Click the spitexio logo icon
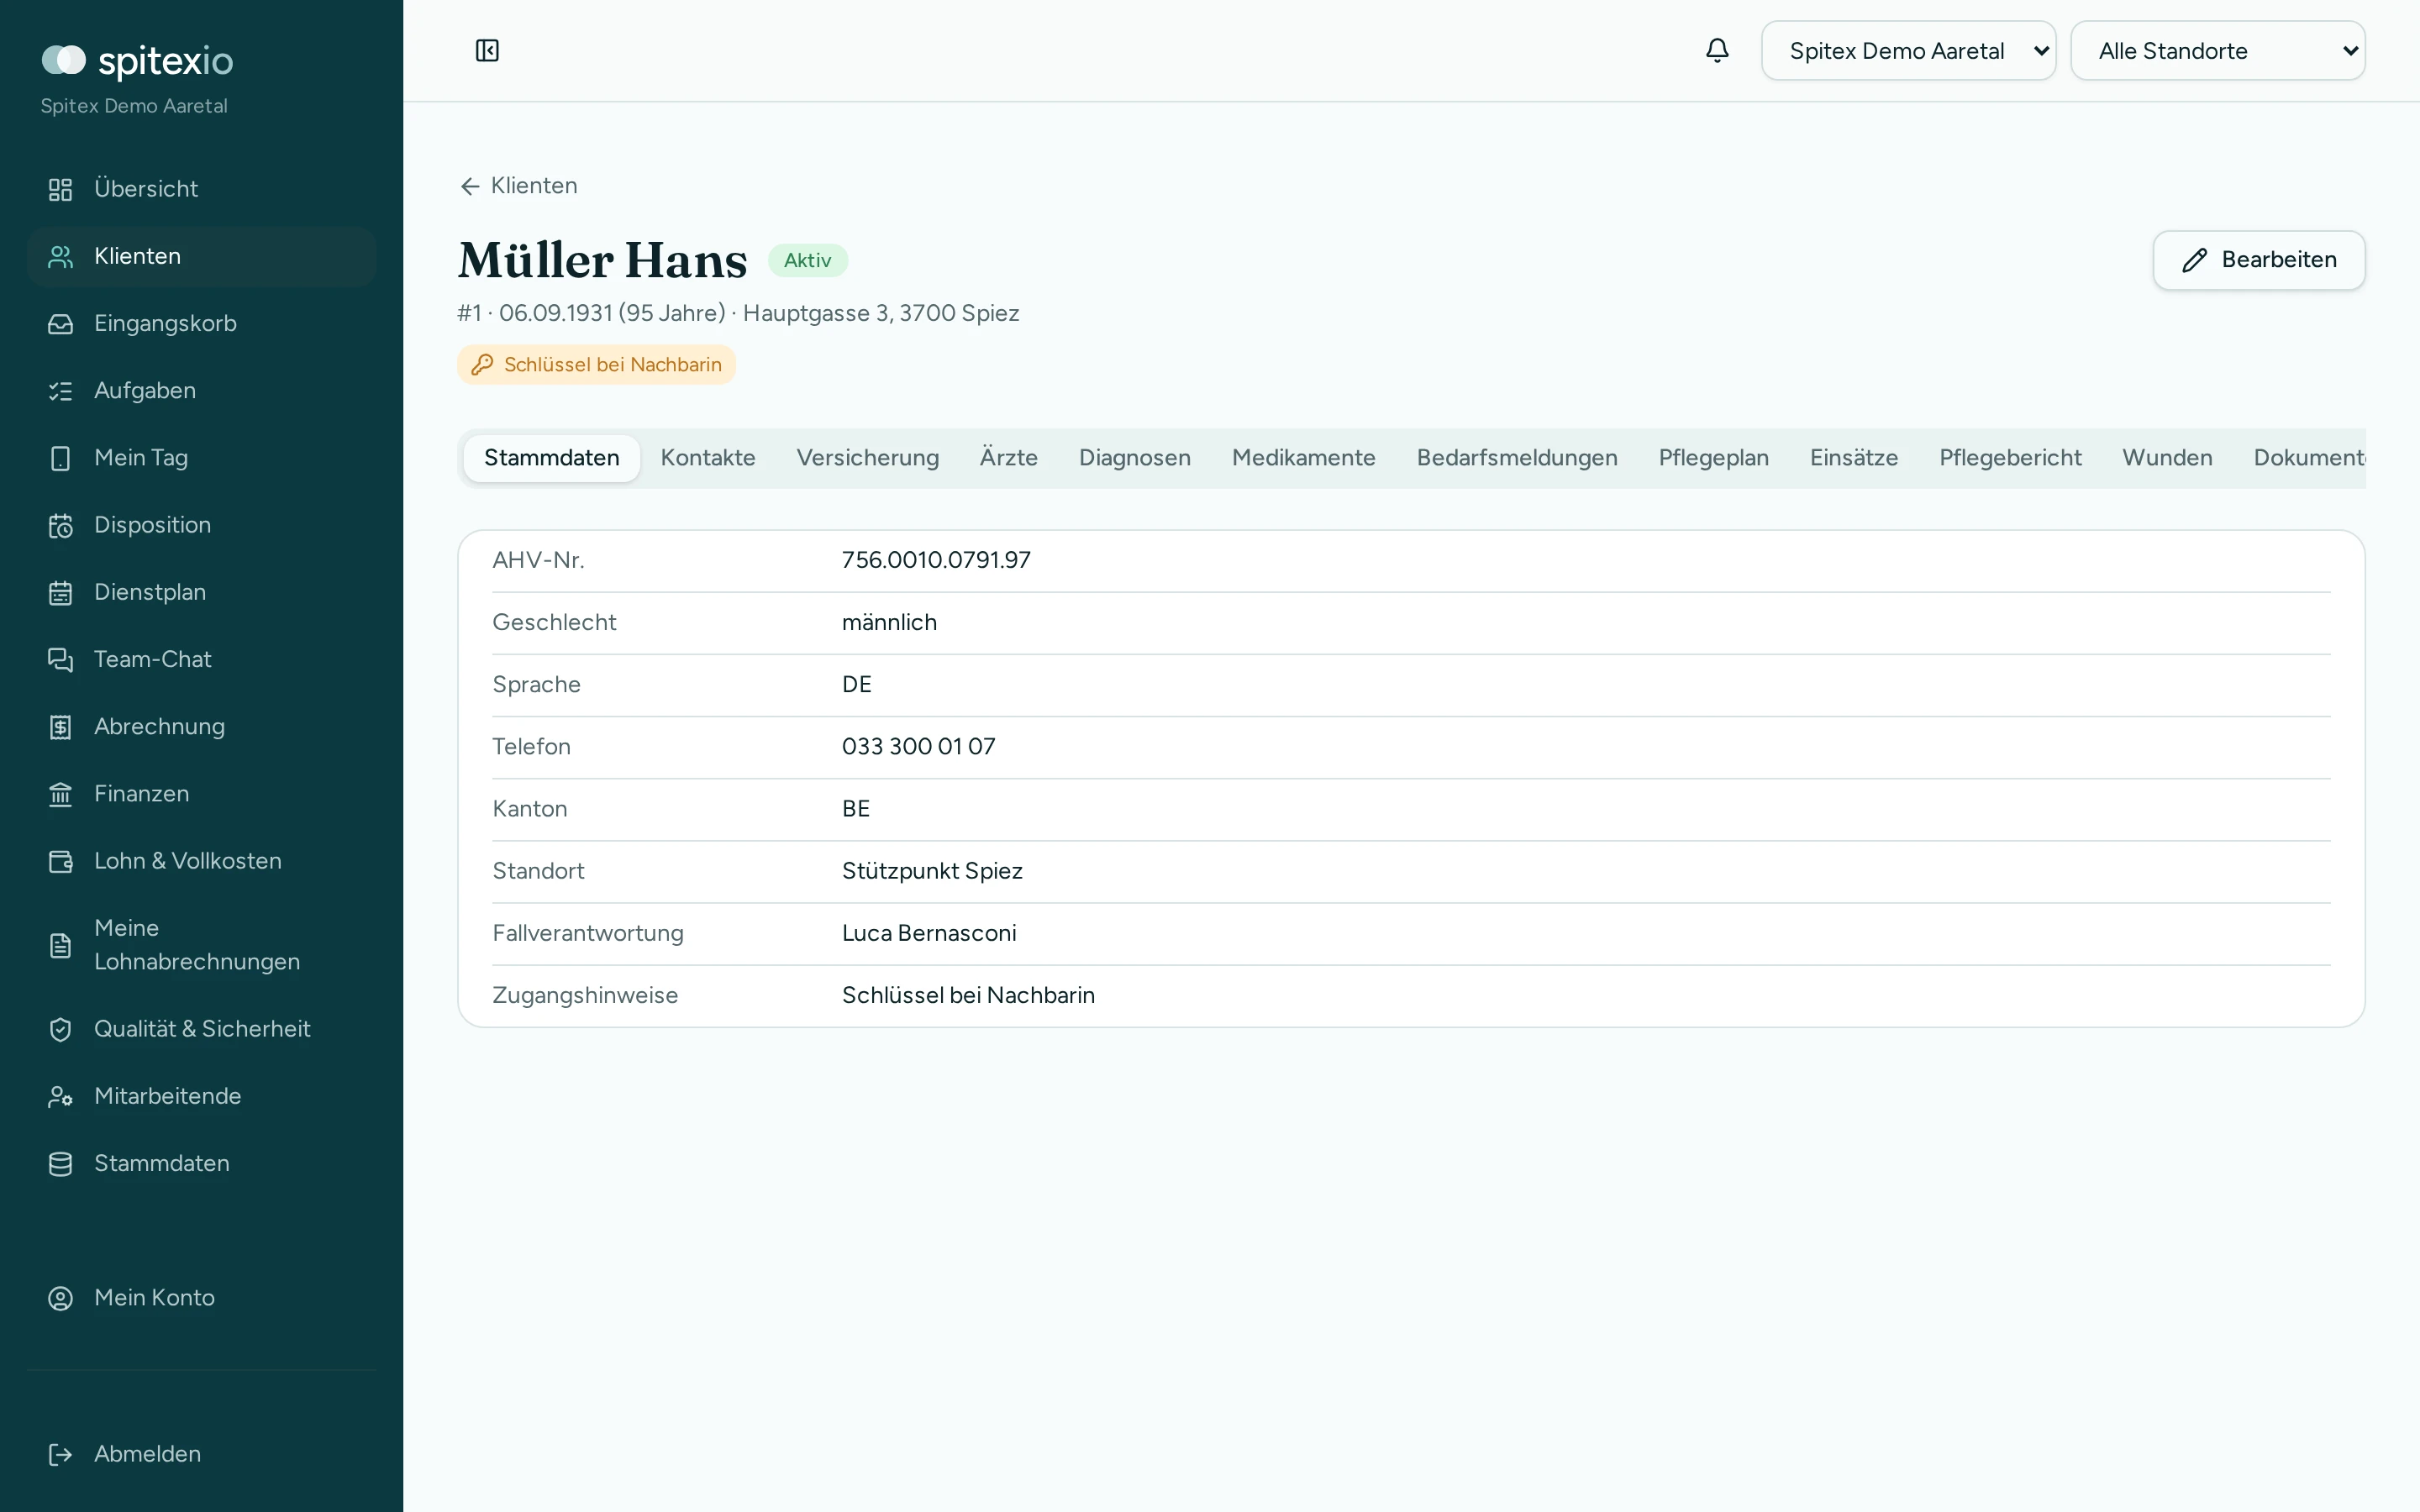 (64, 60)
